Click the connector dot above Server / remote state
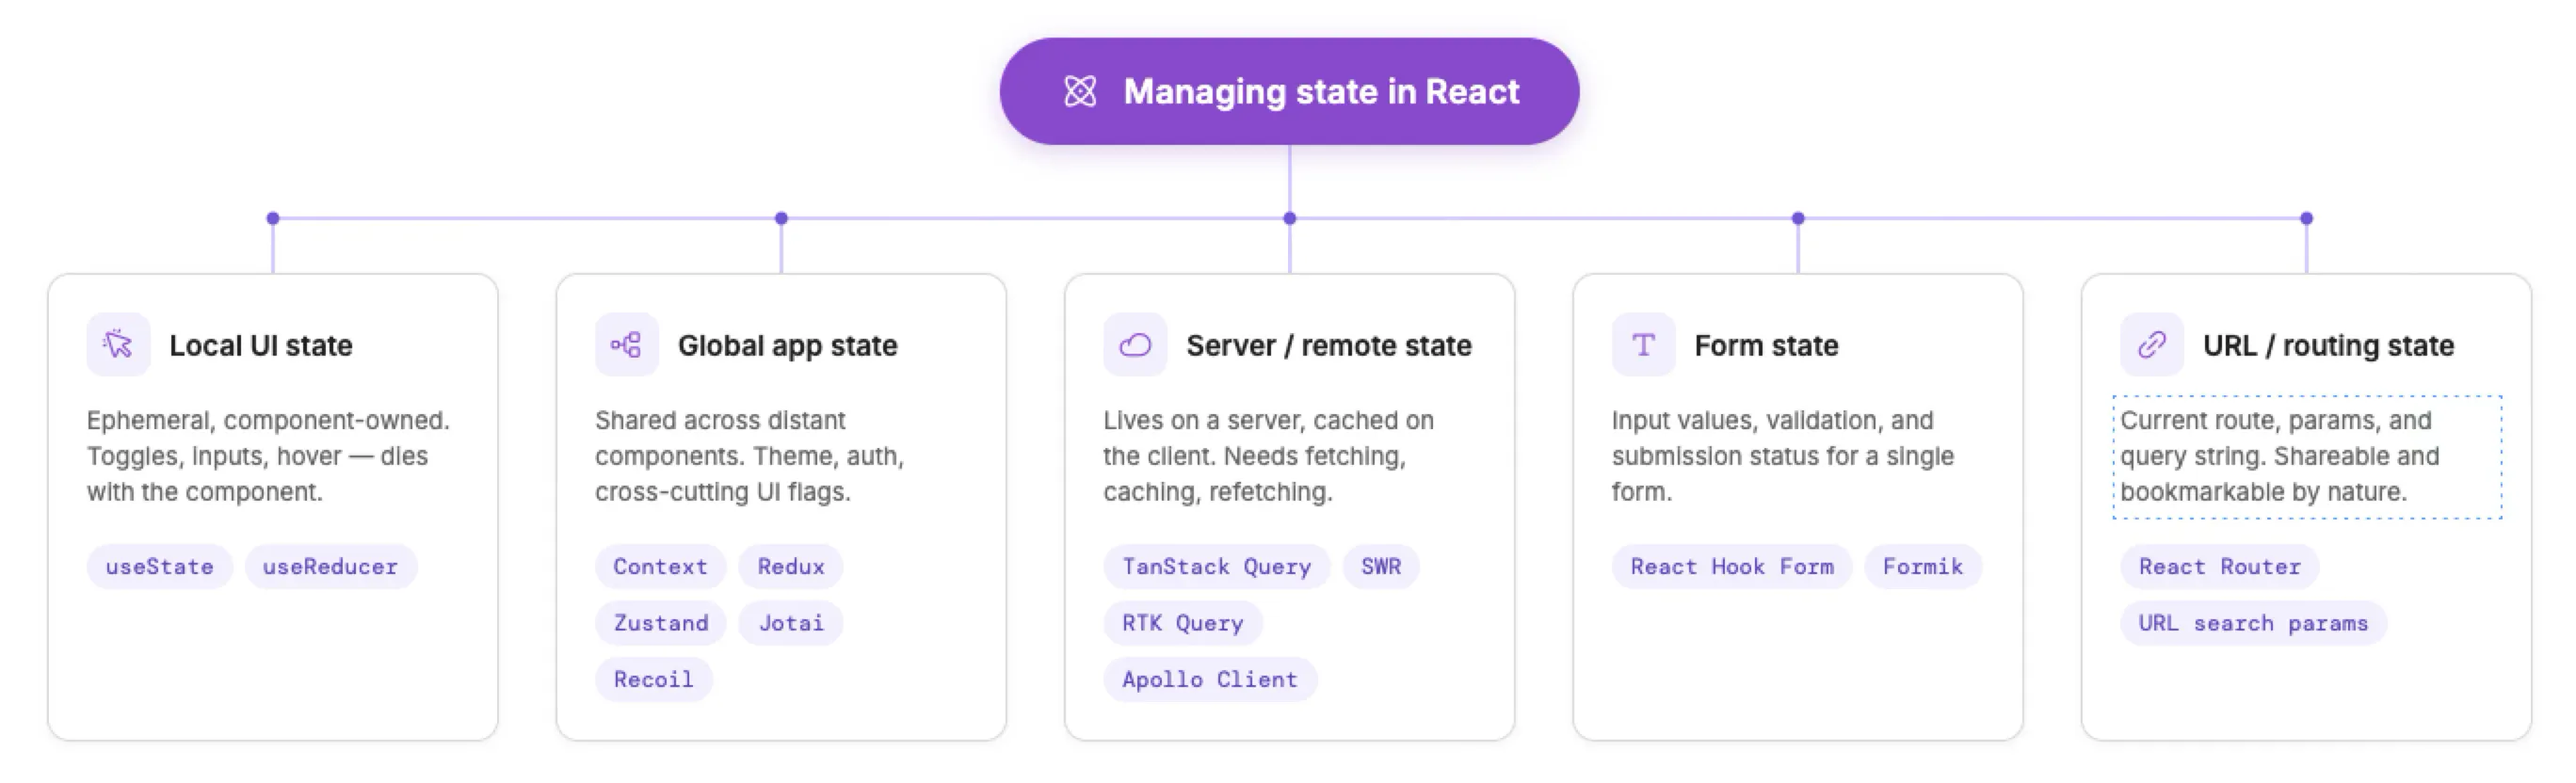The height and width of the screenshot is (783, 2576). (x=1289, y=218)
